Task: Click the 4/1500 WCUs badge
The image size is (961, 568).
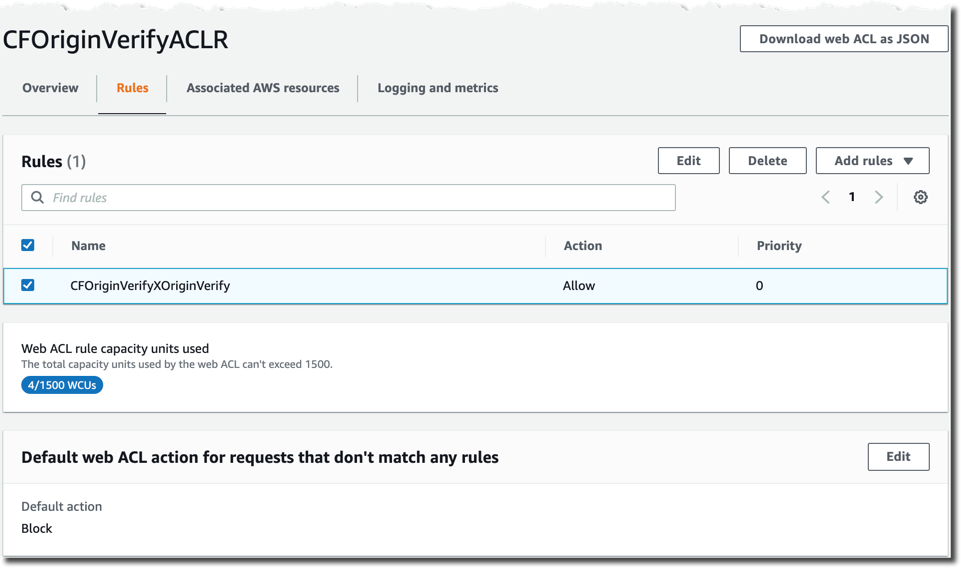Action: click(x=62, y=385)
